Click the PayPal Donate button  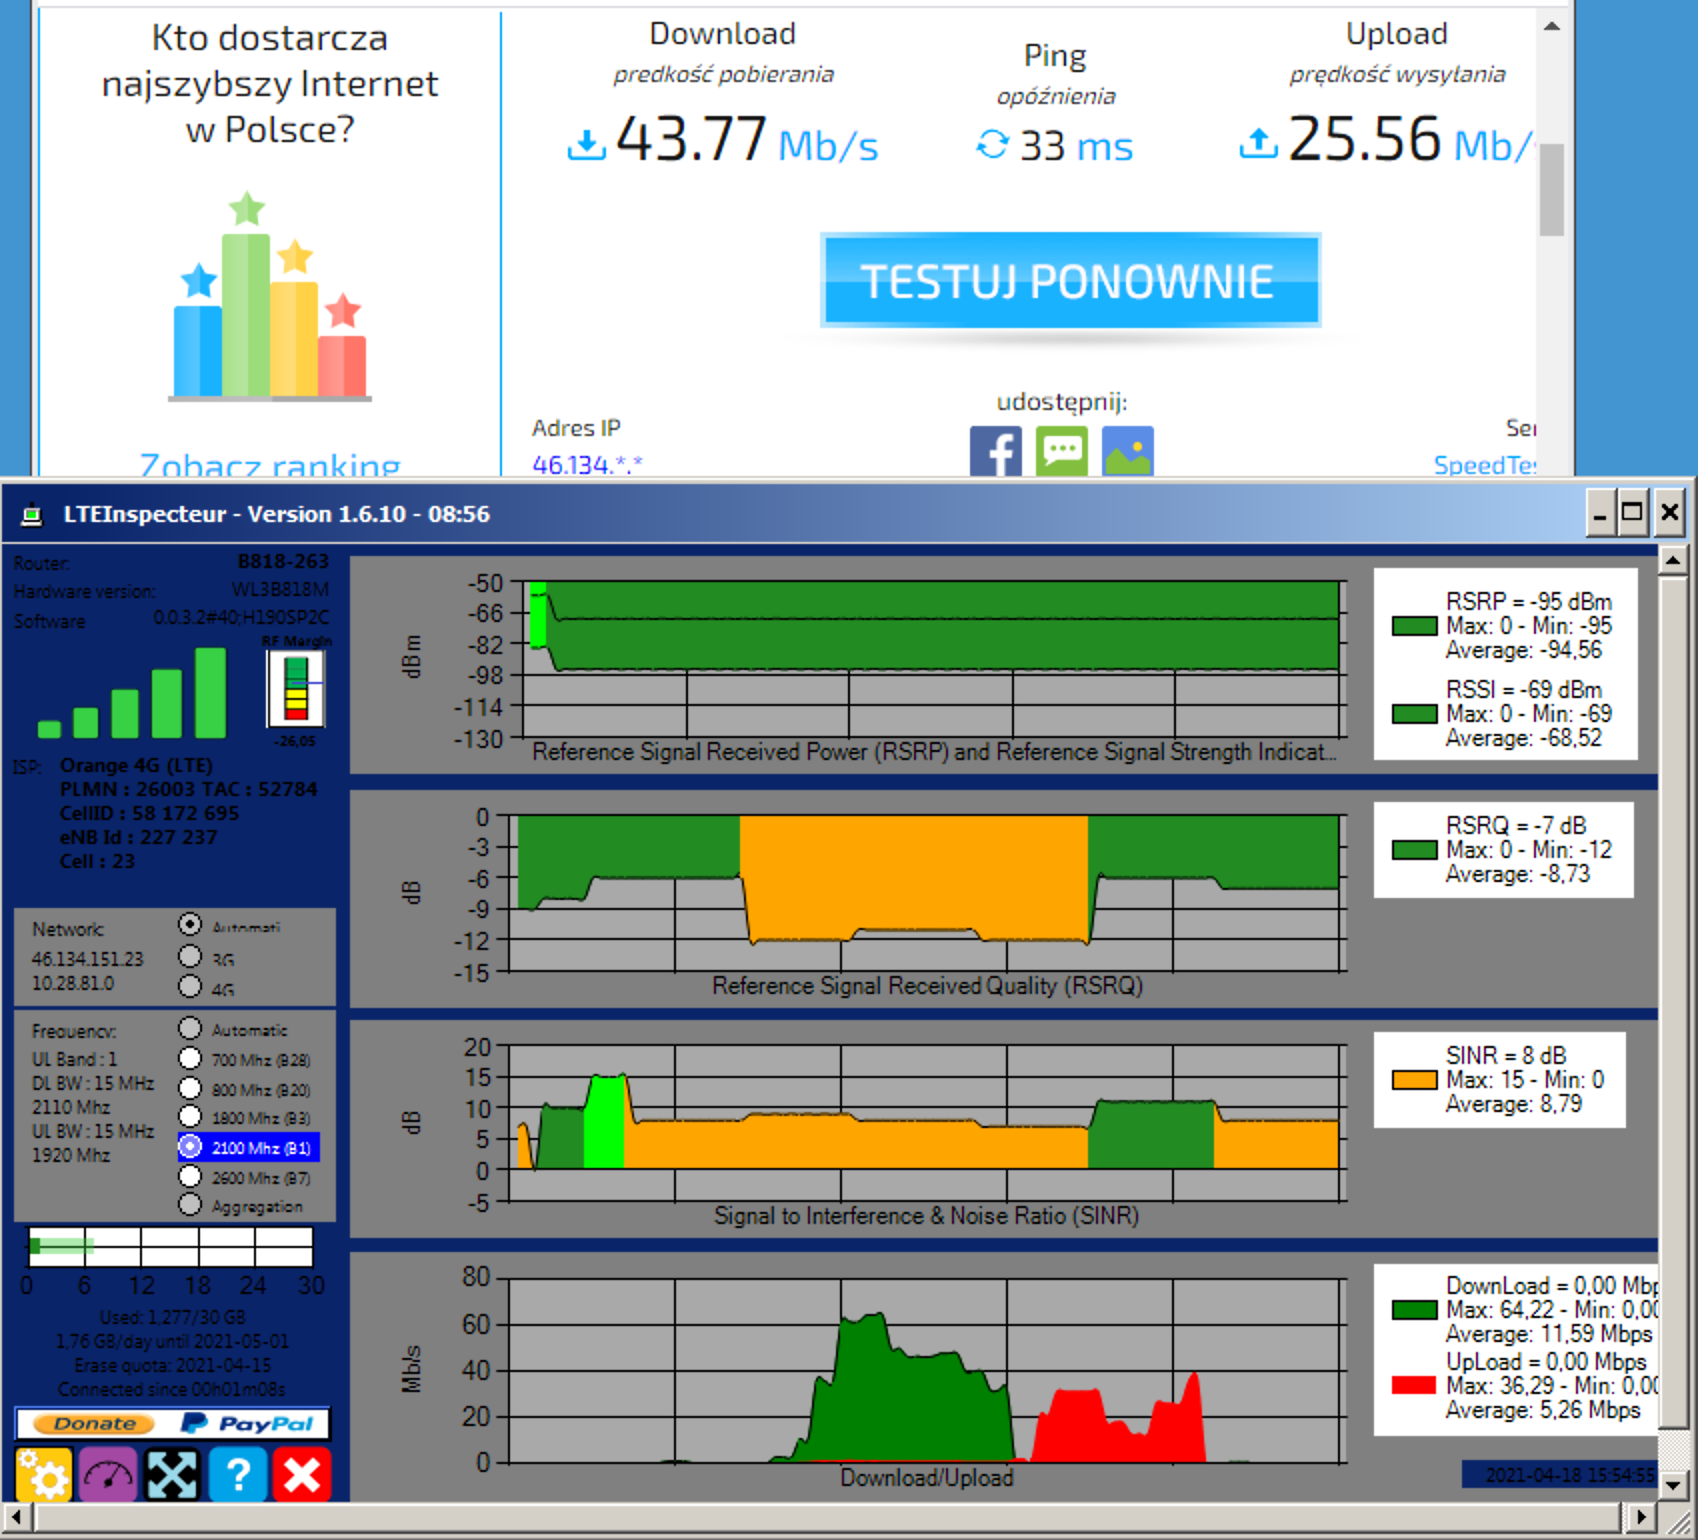(172, 1423)
